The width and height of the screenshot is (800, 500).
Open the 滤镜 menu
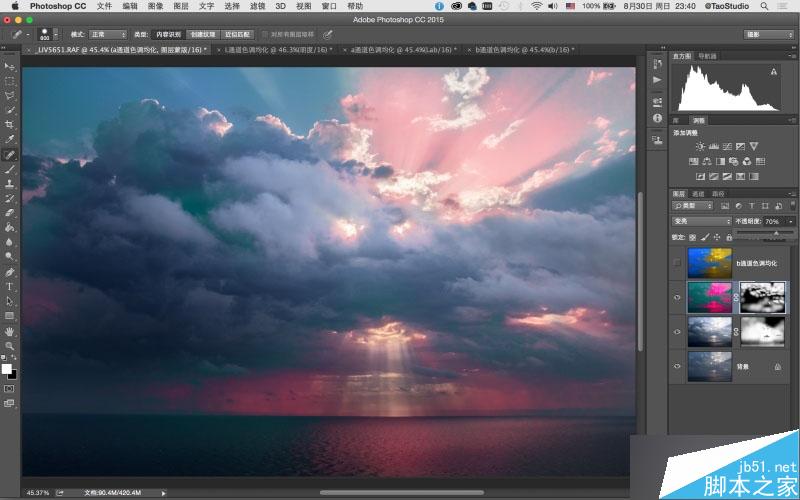(257, 6)
